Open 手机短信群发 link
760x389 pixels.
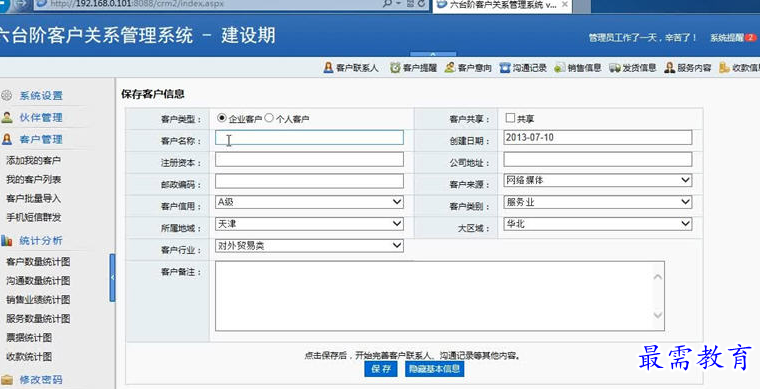click(x=33, y=218)
